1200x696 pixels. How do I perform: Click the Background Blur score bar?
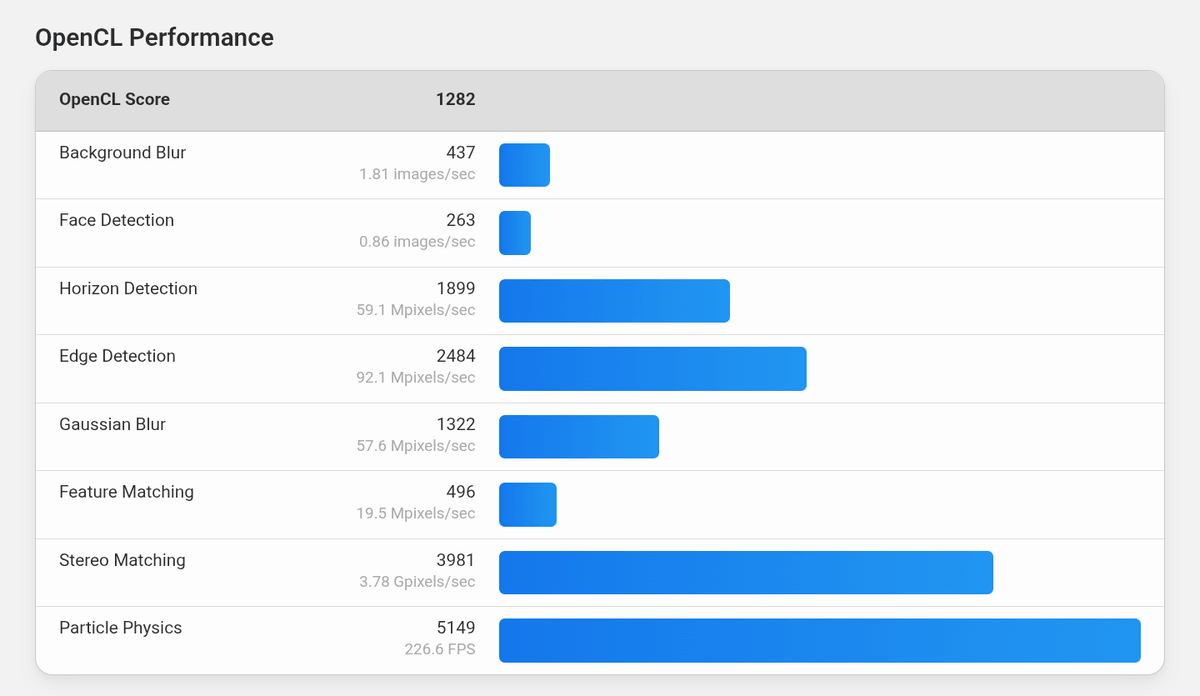pyautogui.click(x=524, y=165)
